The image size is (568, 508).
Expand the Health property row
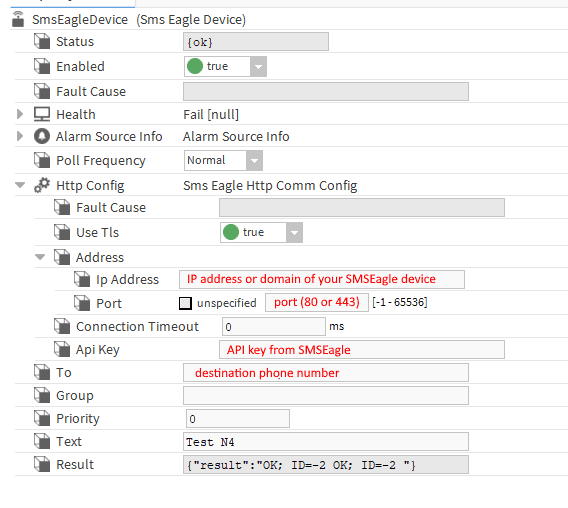(x=20, y=114)
